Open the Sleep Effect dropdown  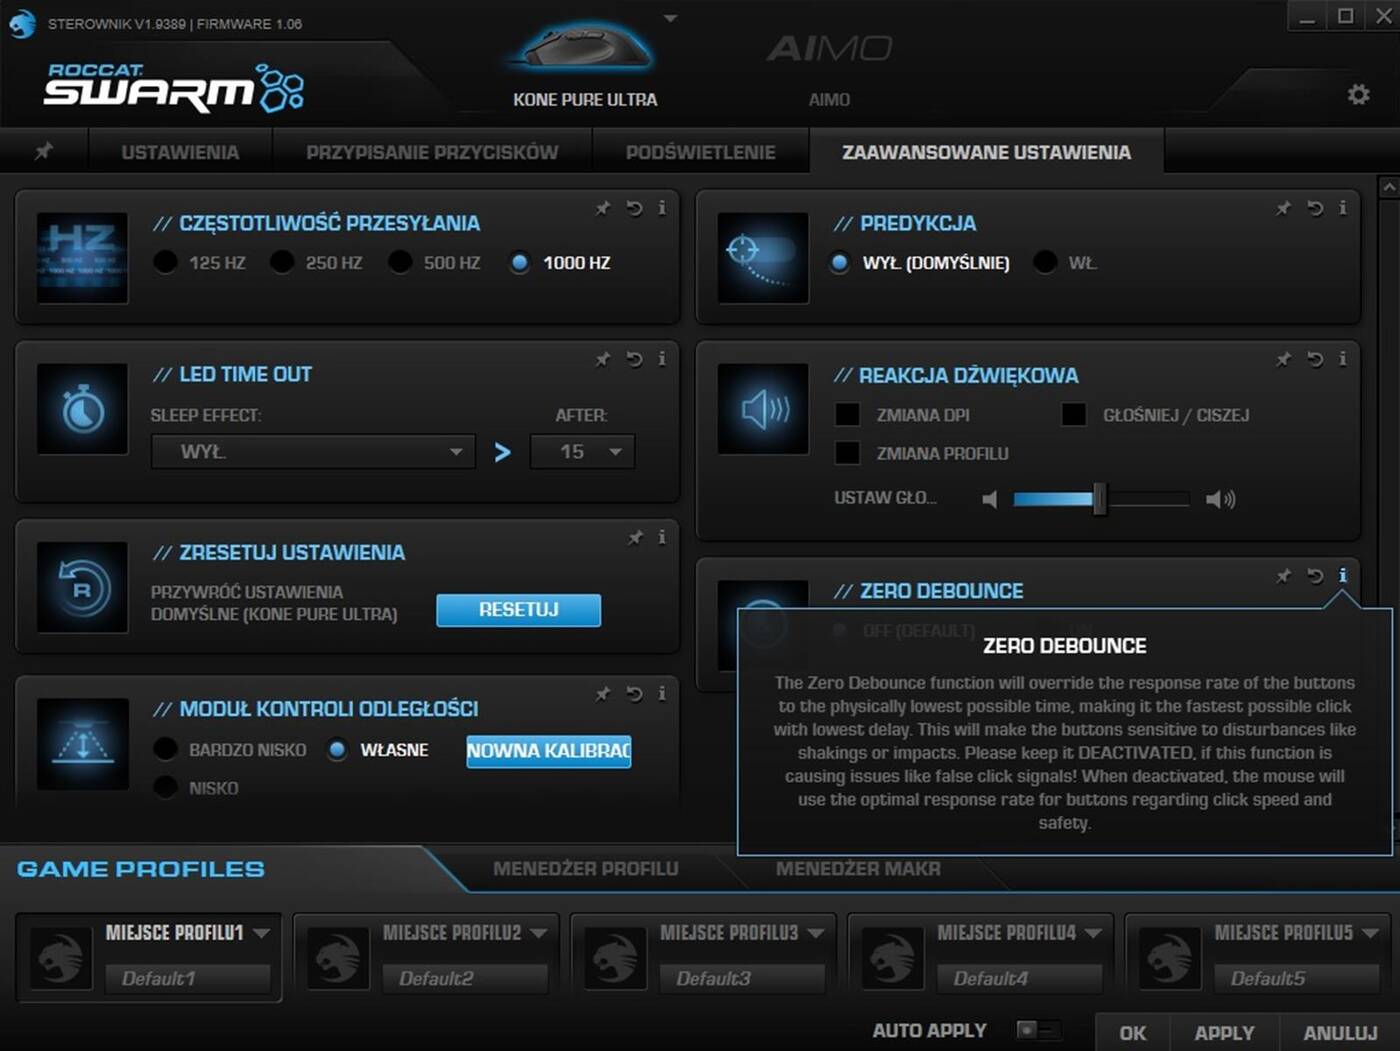(311, 451)
